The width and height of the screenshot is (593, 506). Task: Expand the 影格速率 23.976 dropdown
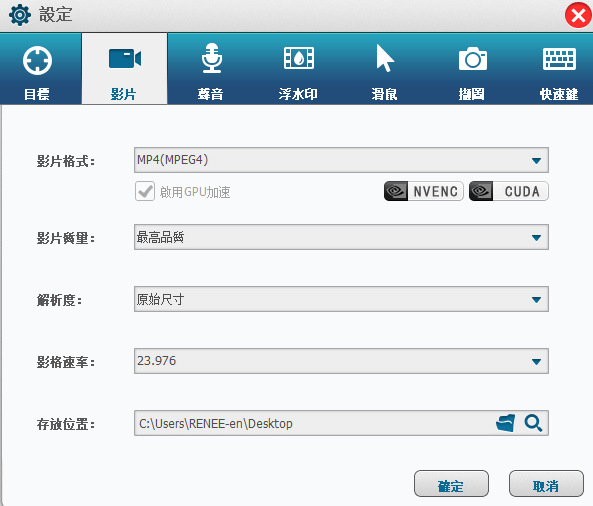click(x=341, y=361)
